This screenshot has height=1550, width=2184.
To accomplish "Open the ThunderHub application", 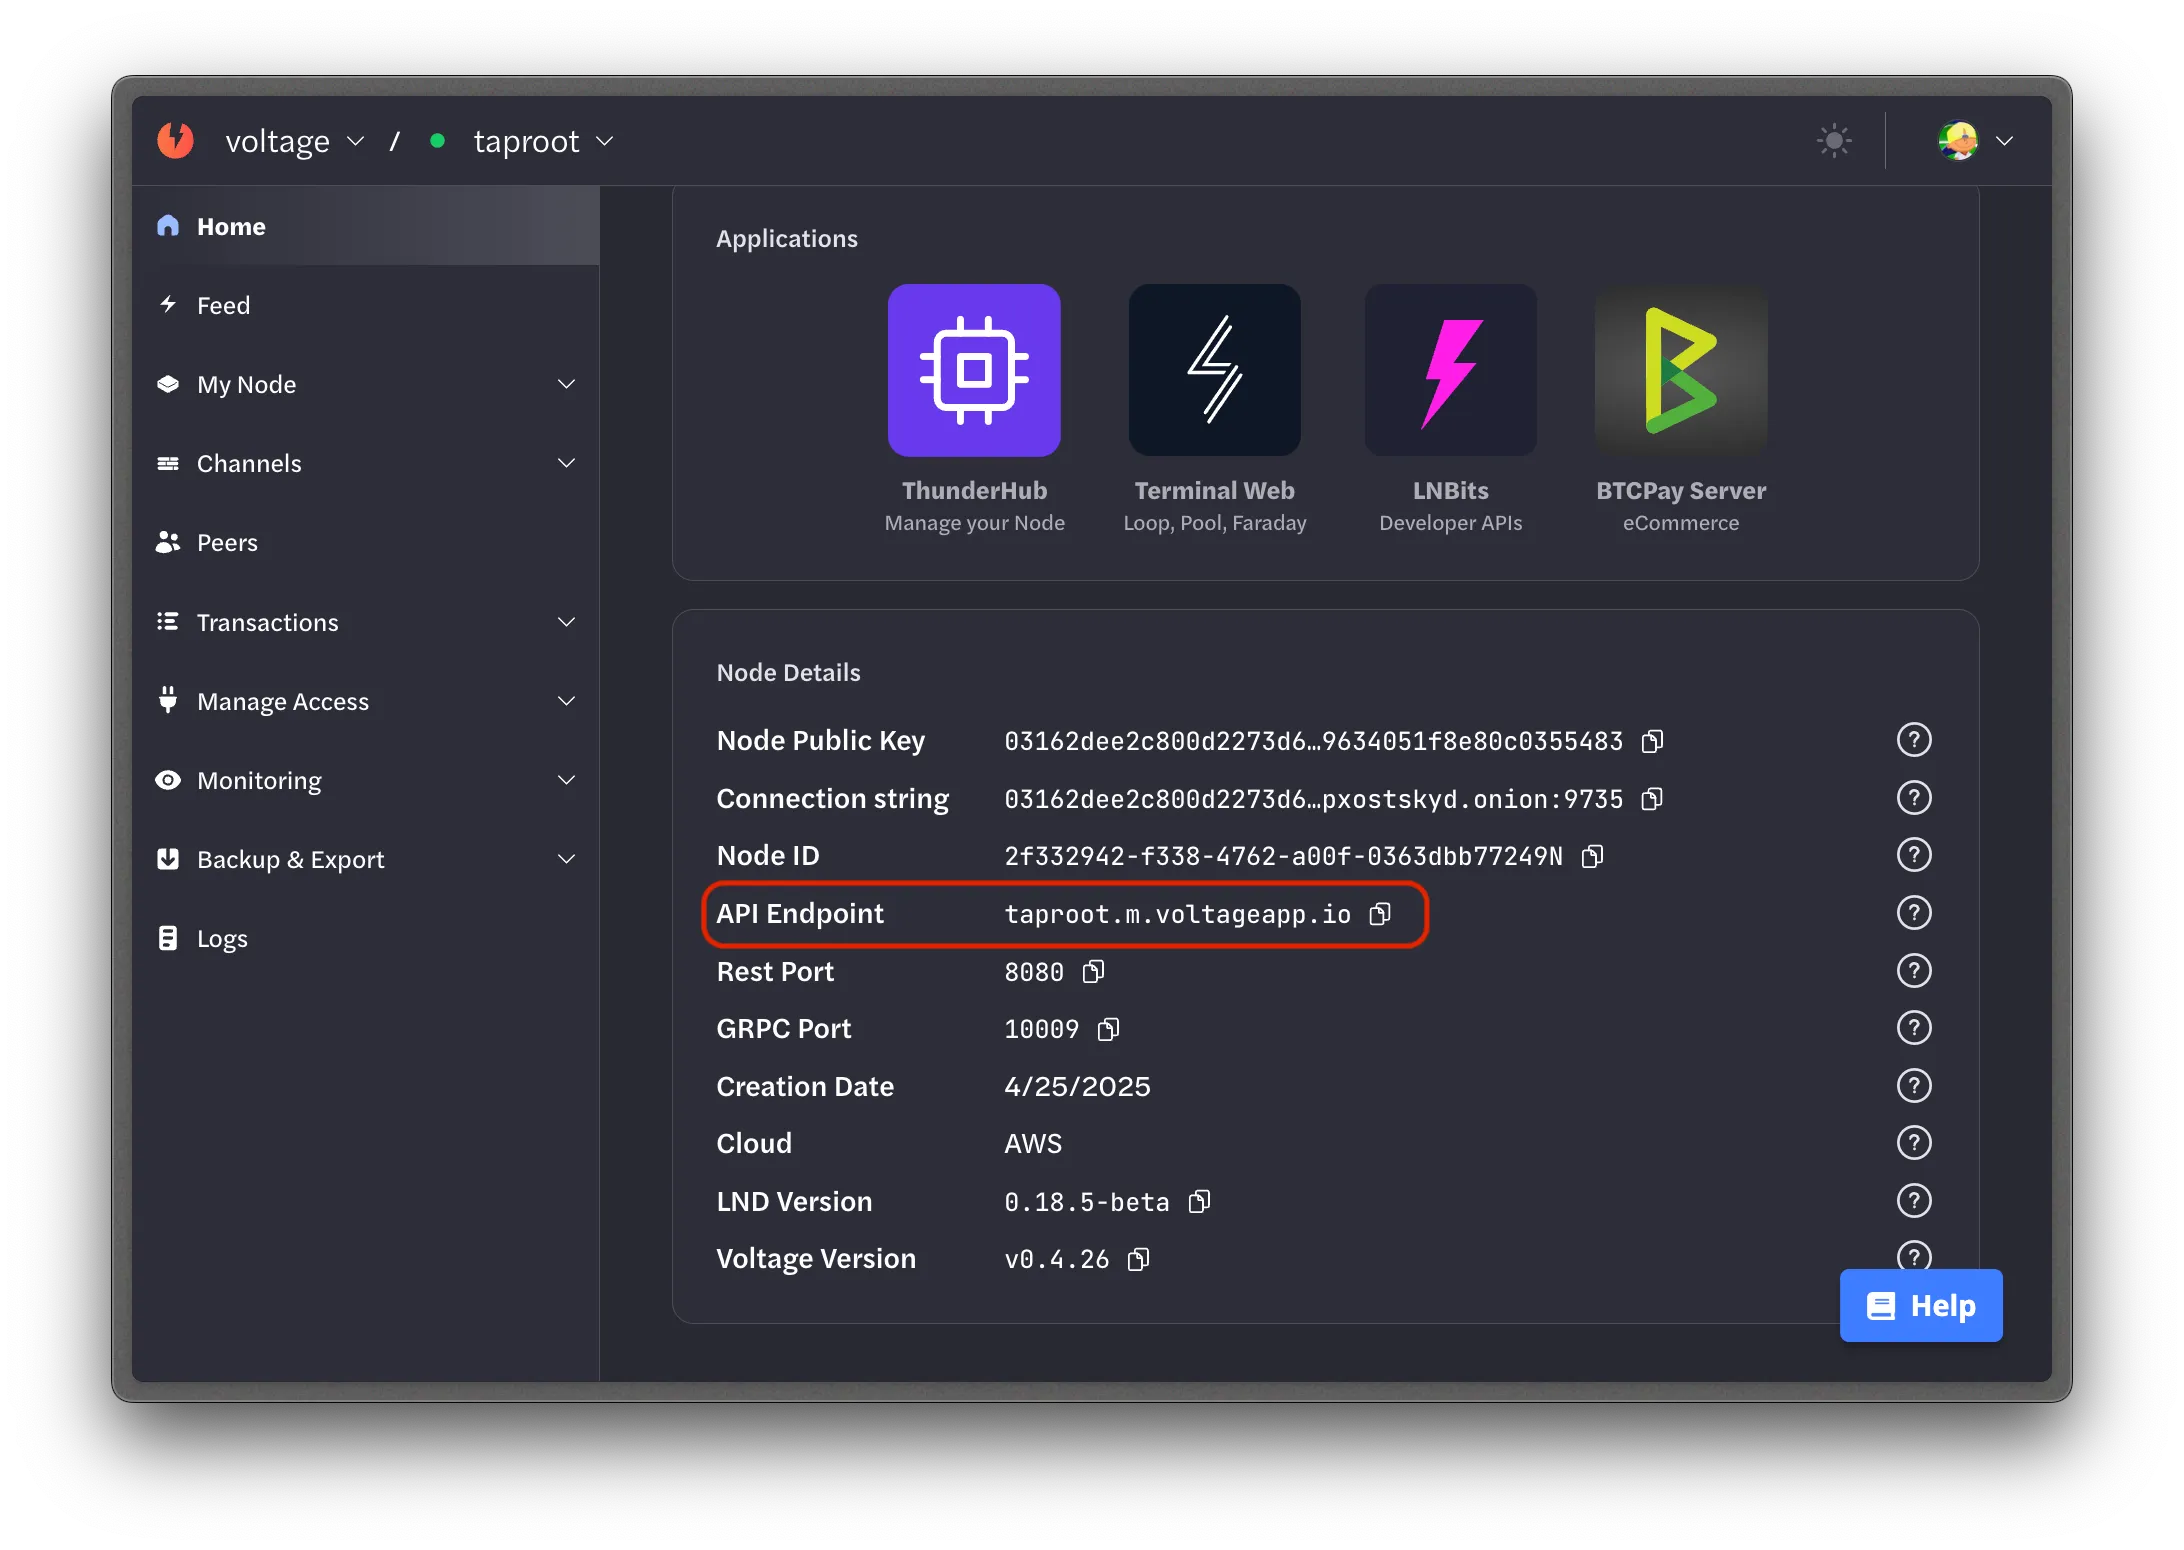I will [x=973, y=370].
